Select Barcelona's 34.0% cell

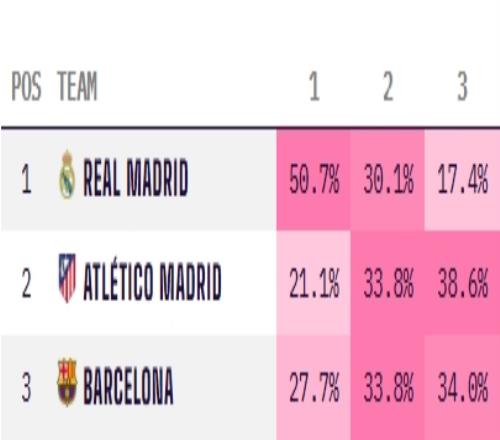point(462,387)
